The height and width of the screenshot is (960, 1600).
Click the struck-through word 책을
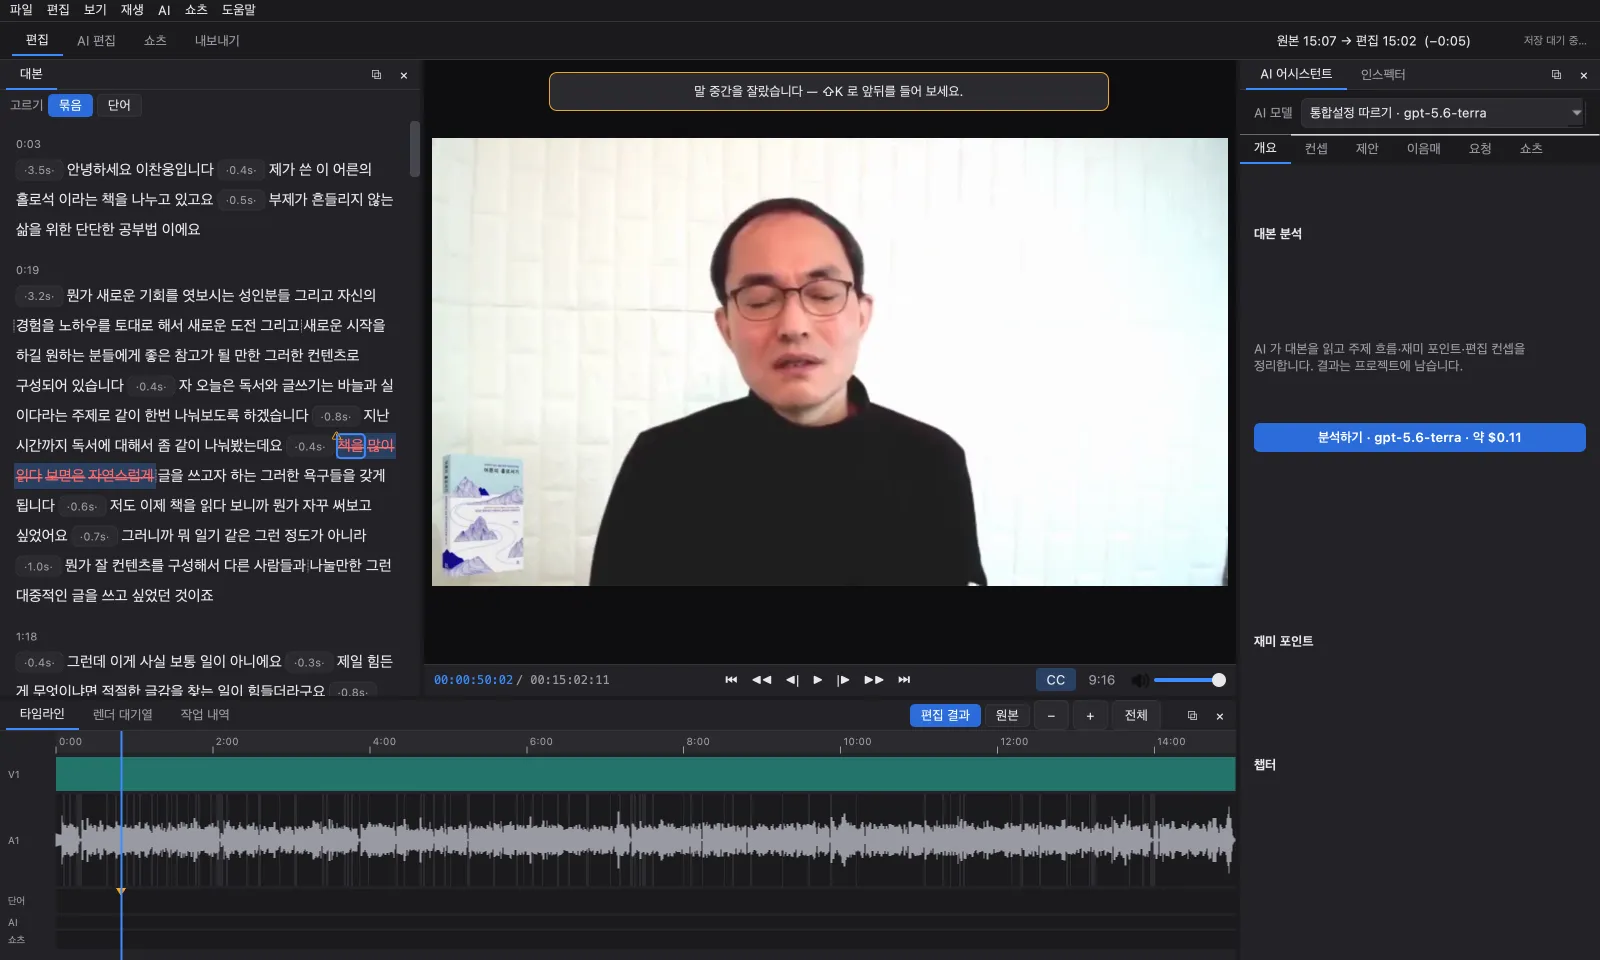(x=350, y=445)
